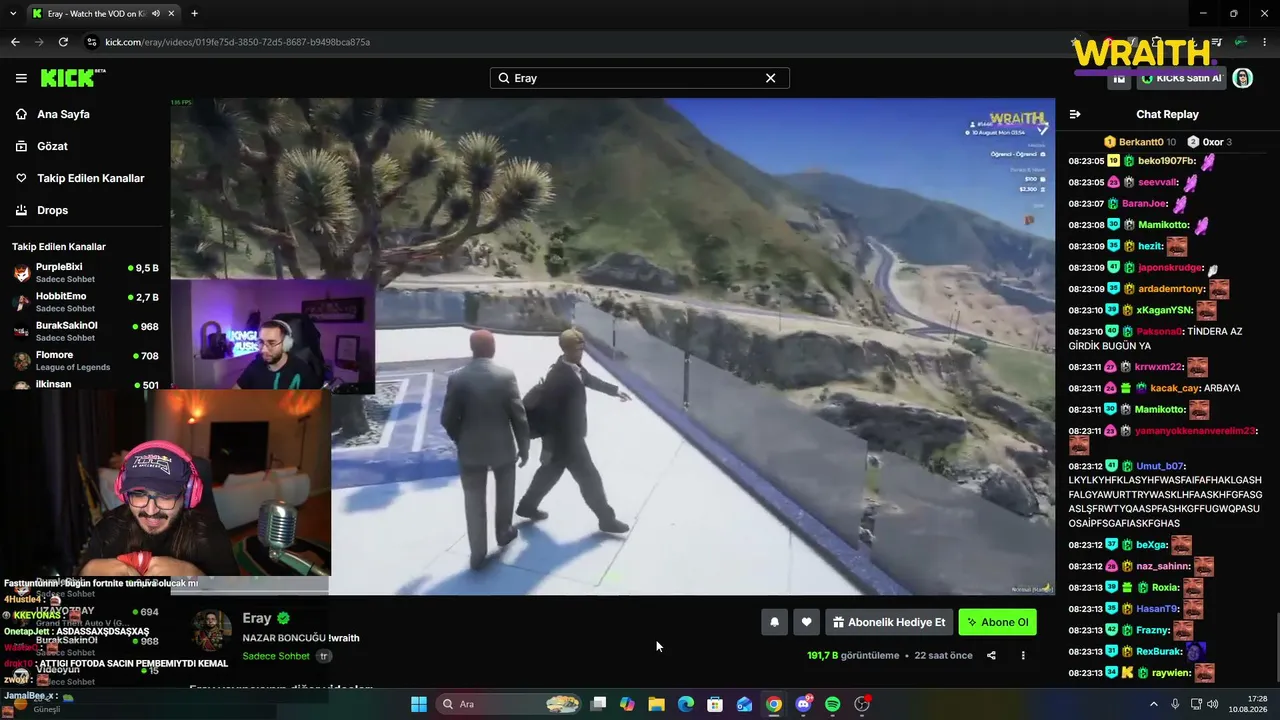Viewport: 1280px width, 720px height.
Task: Reload the browser page
Action: (63, 42)
